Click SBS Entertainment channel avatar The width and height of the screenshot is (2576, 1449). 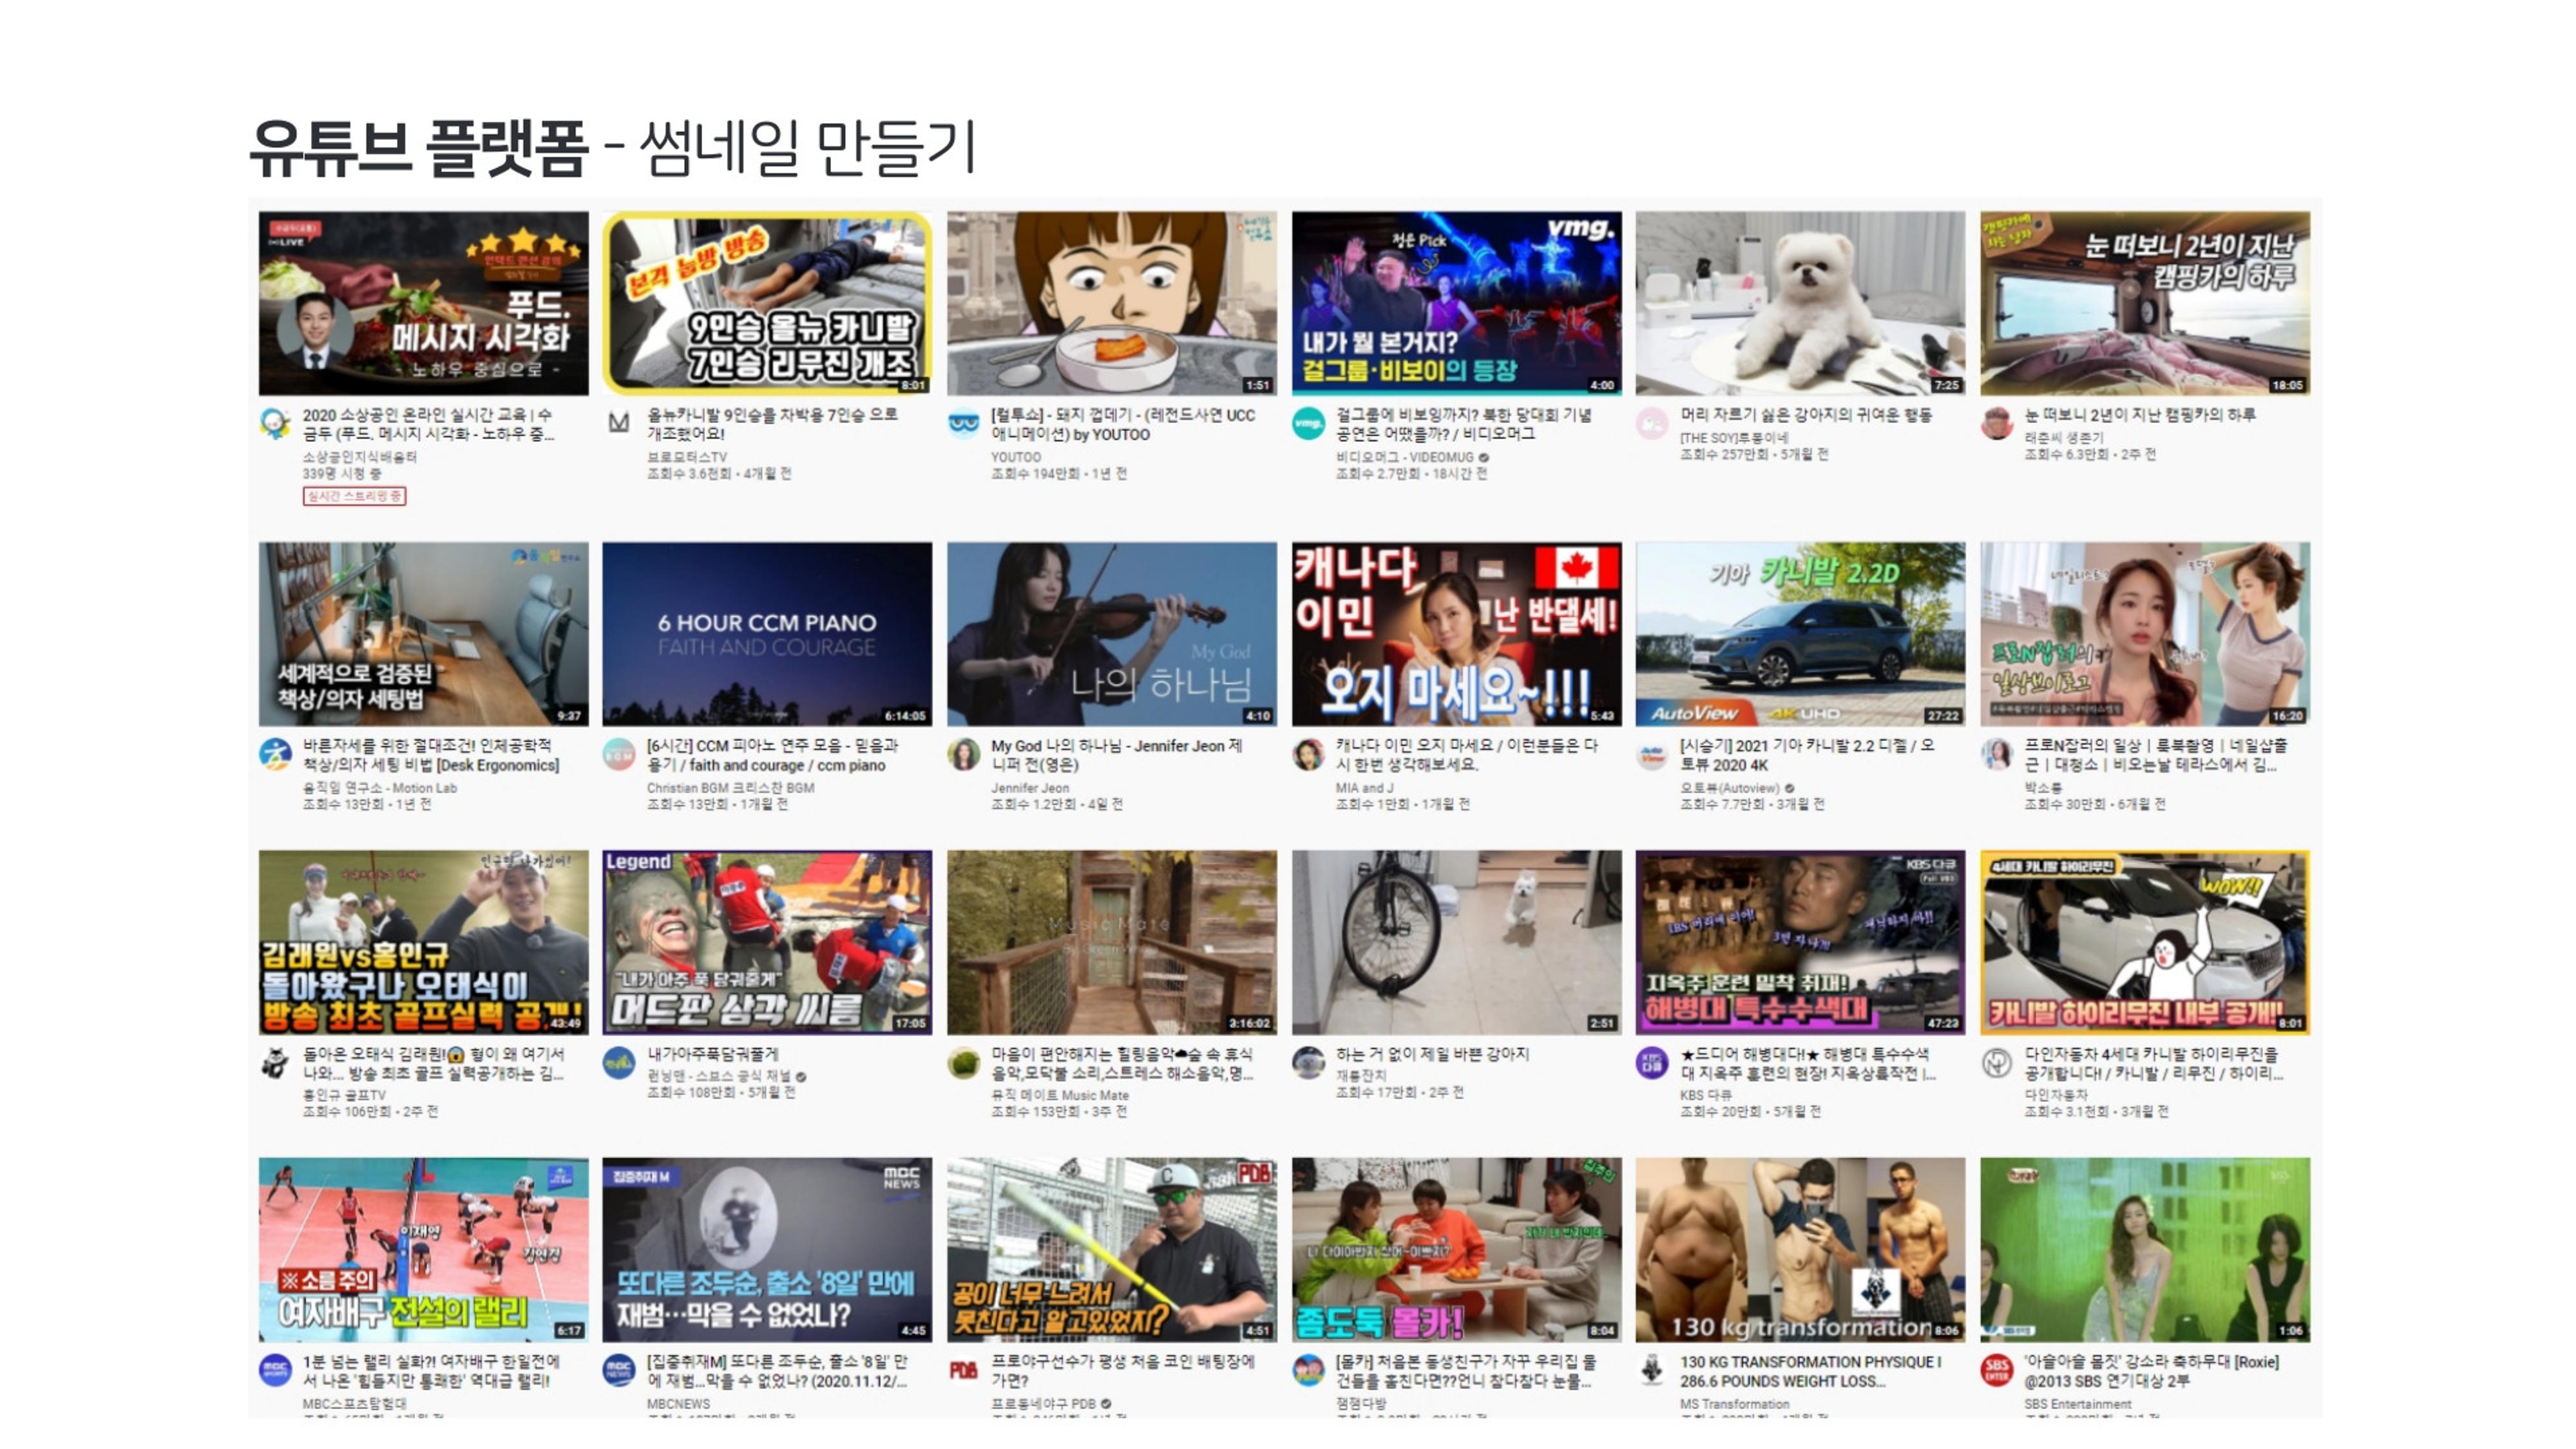[1996, 1370]
